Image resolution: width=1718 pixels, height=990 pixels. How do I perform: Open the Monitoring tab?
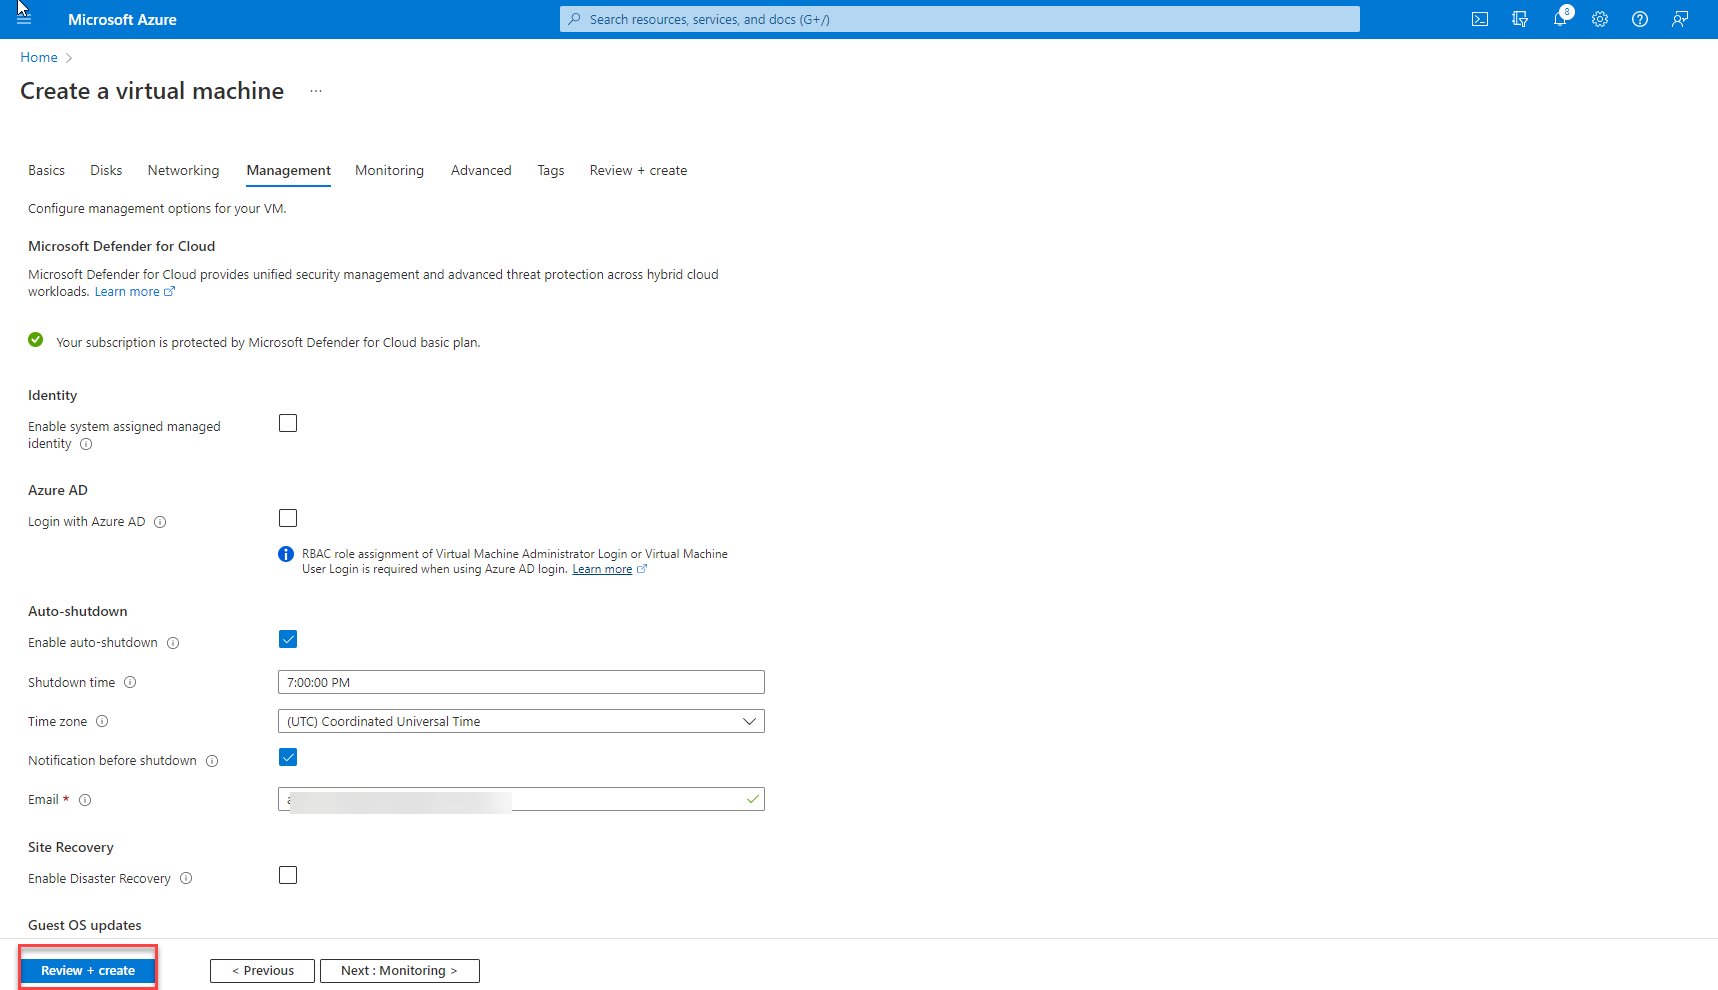[x=389, y=171]
